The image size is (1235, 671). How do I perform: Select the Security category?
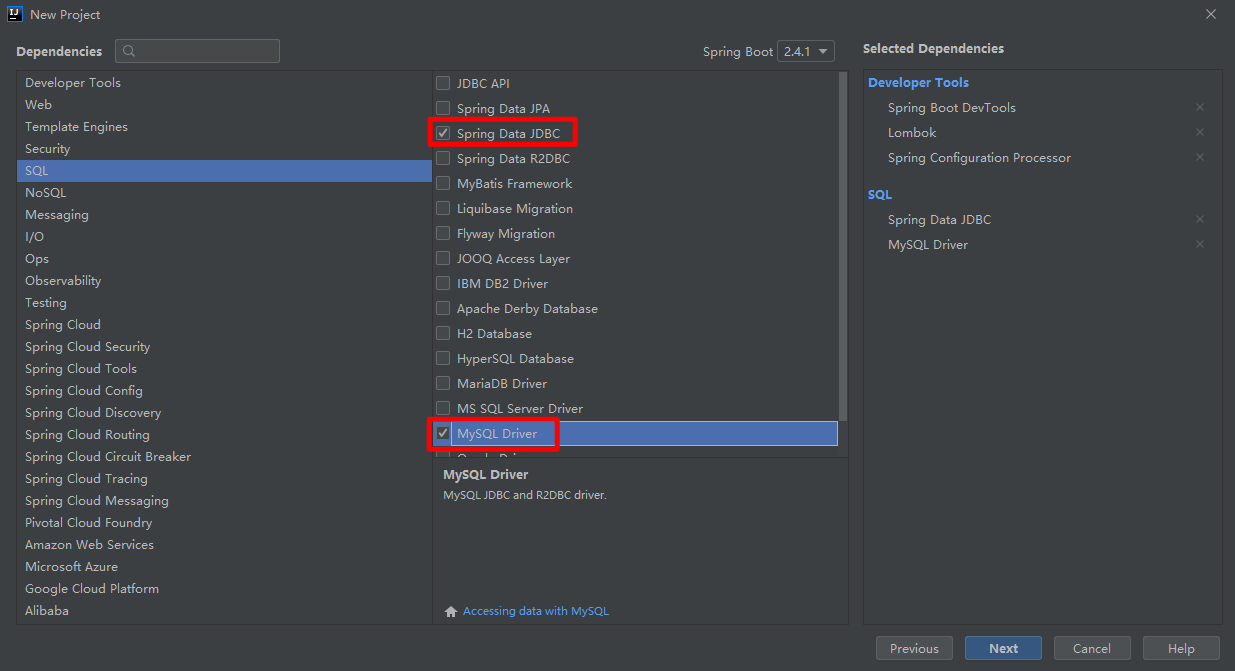(224, 148)
